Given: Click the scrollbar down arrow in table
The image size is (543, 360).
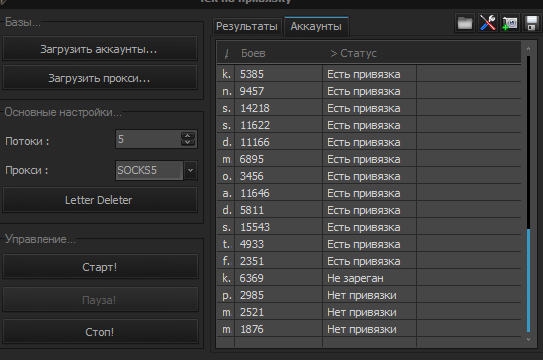Looking at the screenshot, I should click(x=528, y=340).
